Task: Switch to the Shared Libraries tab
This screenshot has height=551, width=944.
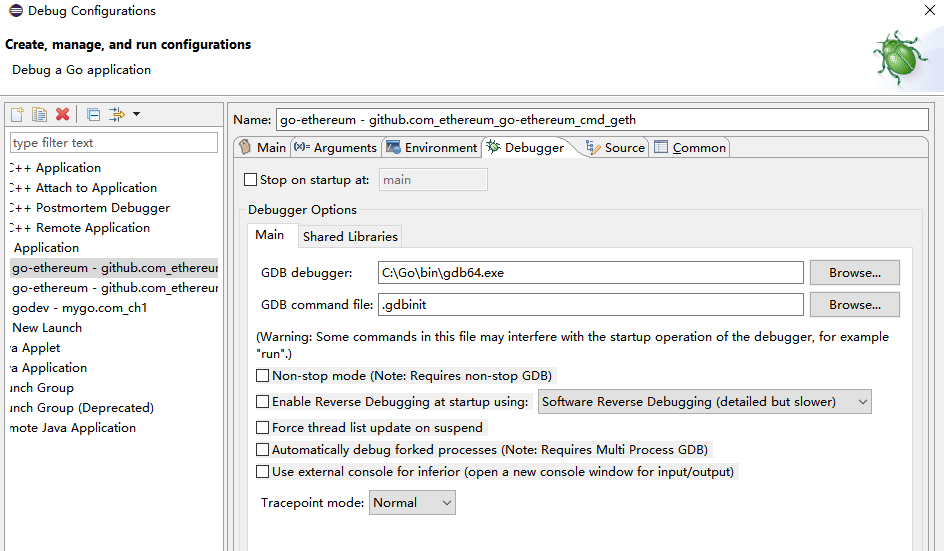Action: (350, 237)
